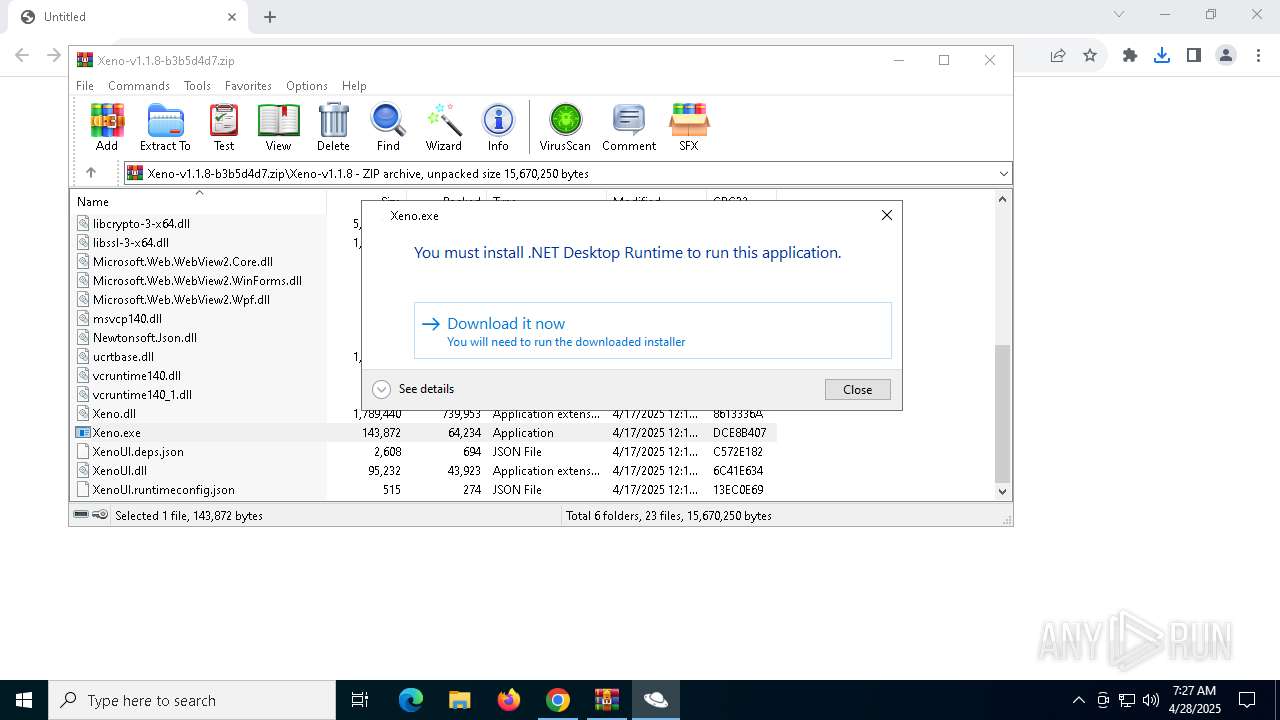
Task: Select Xeno.exe file row
Action: [425, 433]
